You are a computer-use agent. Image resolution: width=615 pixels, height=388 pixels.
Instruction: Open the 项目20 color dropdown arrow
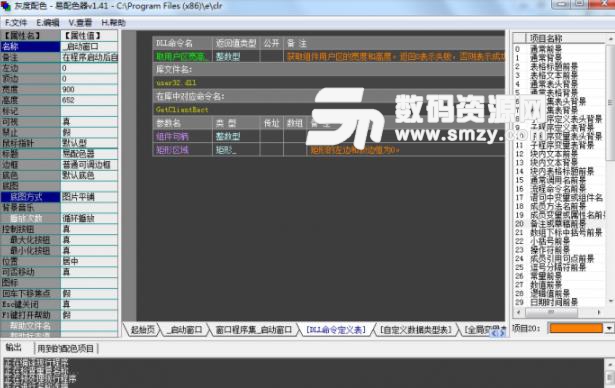coord(609,328)
